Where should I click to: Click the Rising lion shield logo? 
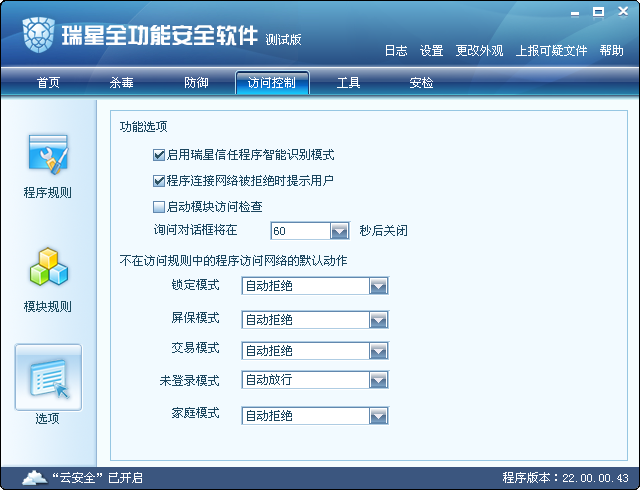38,35
